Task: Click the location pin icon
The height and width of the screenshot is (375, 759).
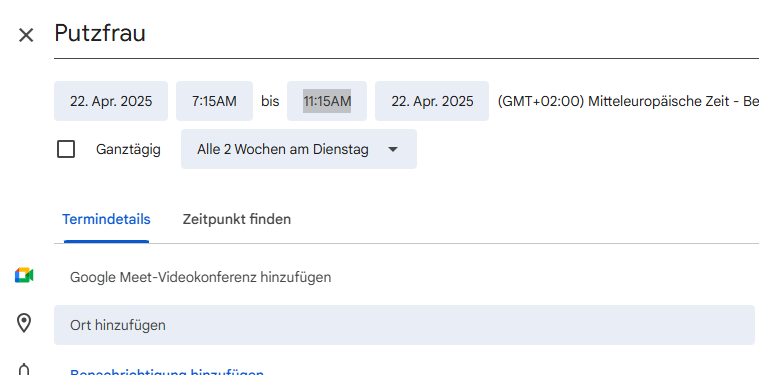Action: point(24,323)
